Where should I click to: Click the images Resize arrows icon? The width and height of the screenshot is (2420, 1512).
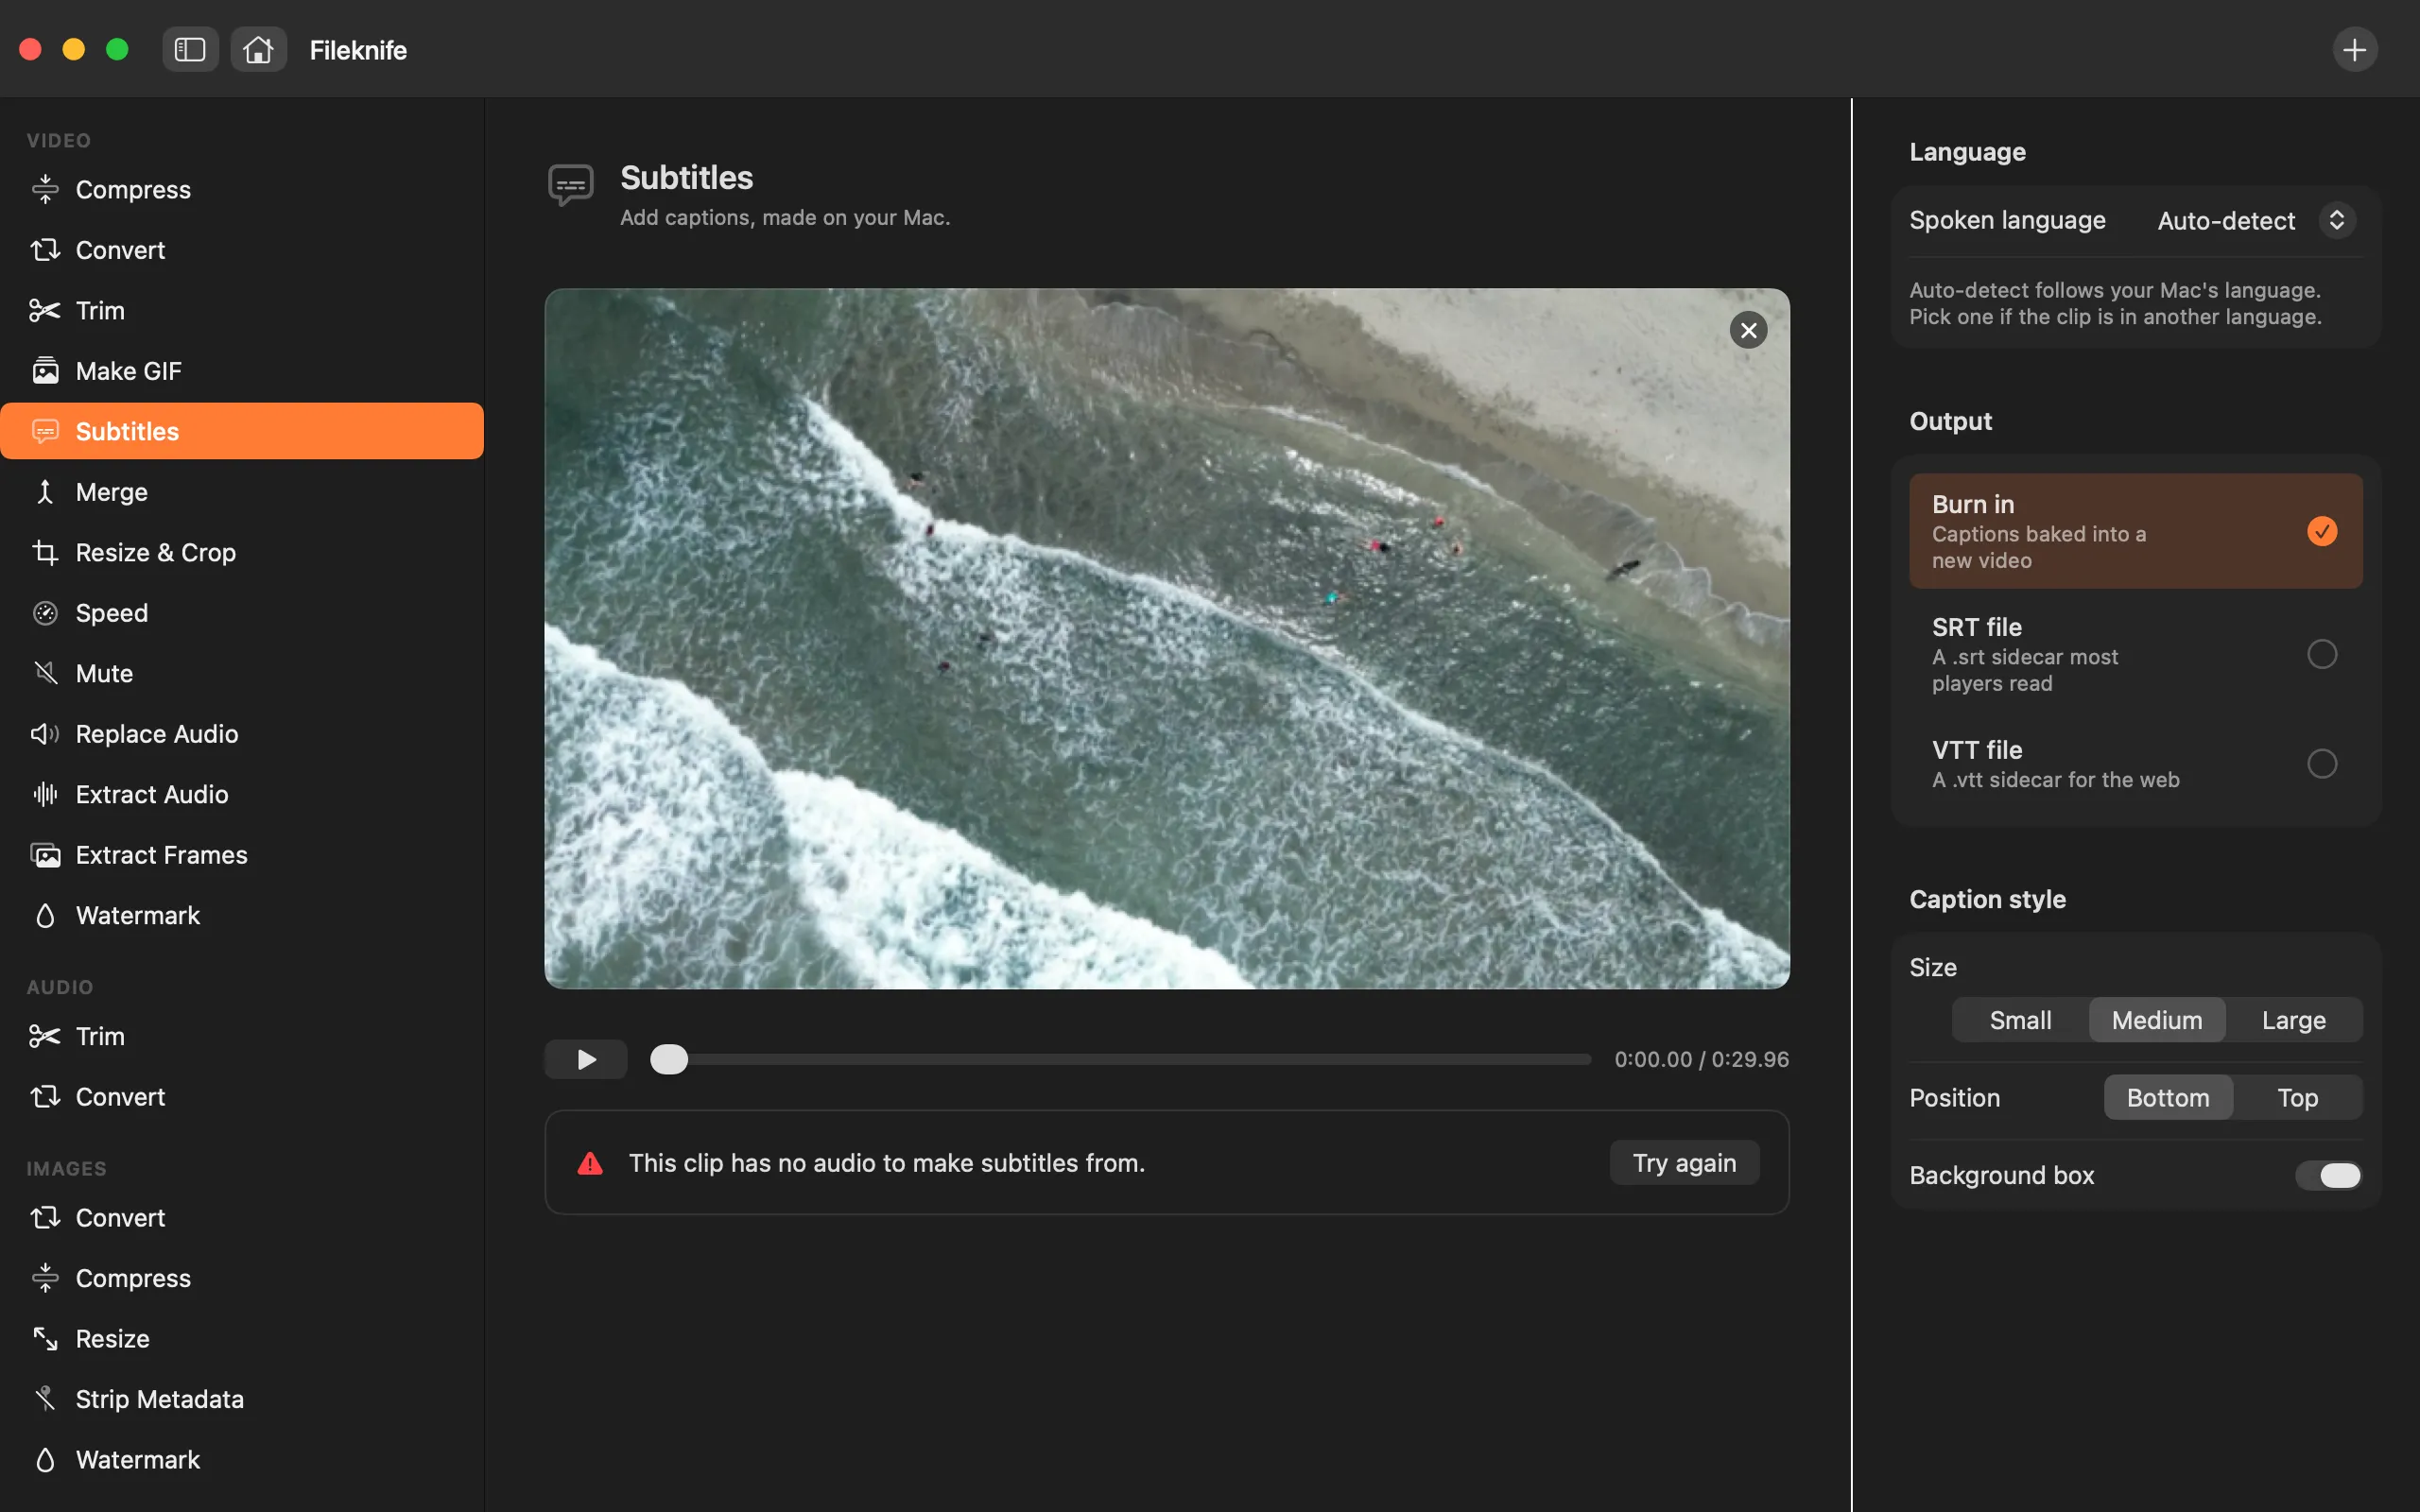coord(45,1339)
